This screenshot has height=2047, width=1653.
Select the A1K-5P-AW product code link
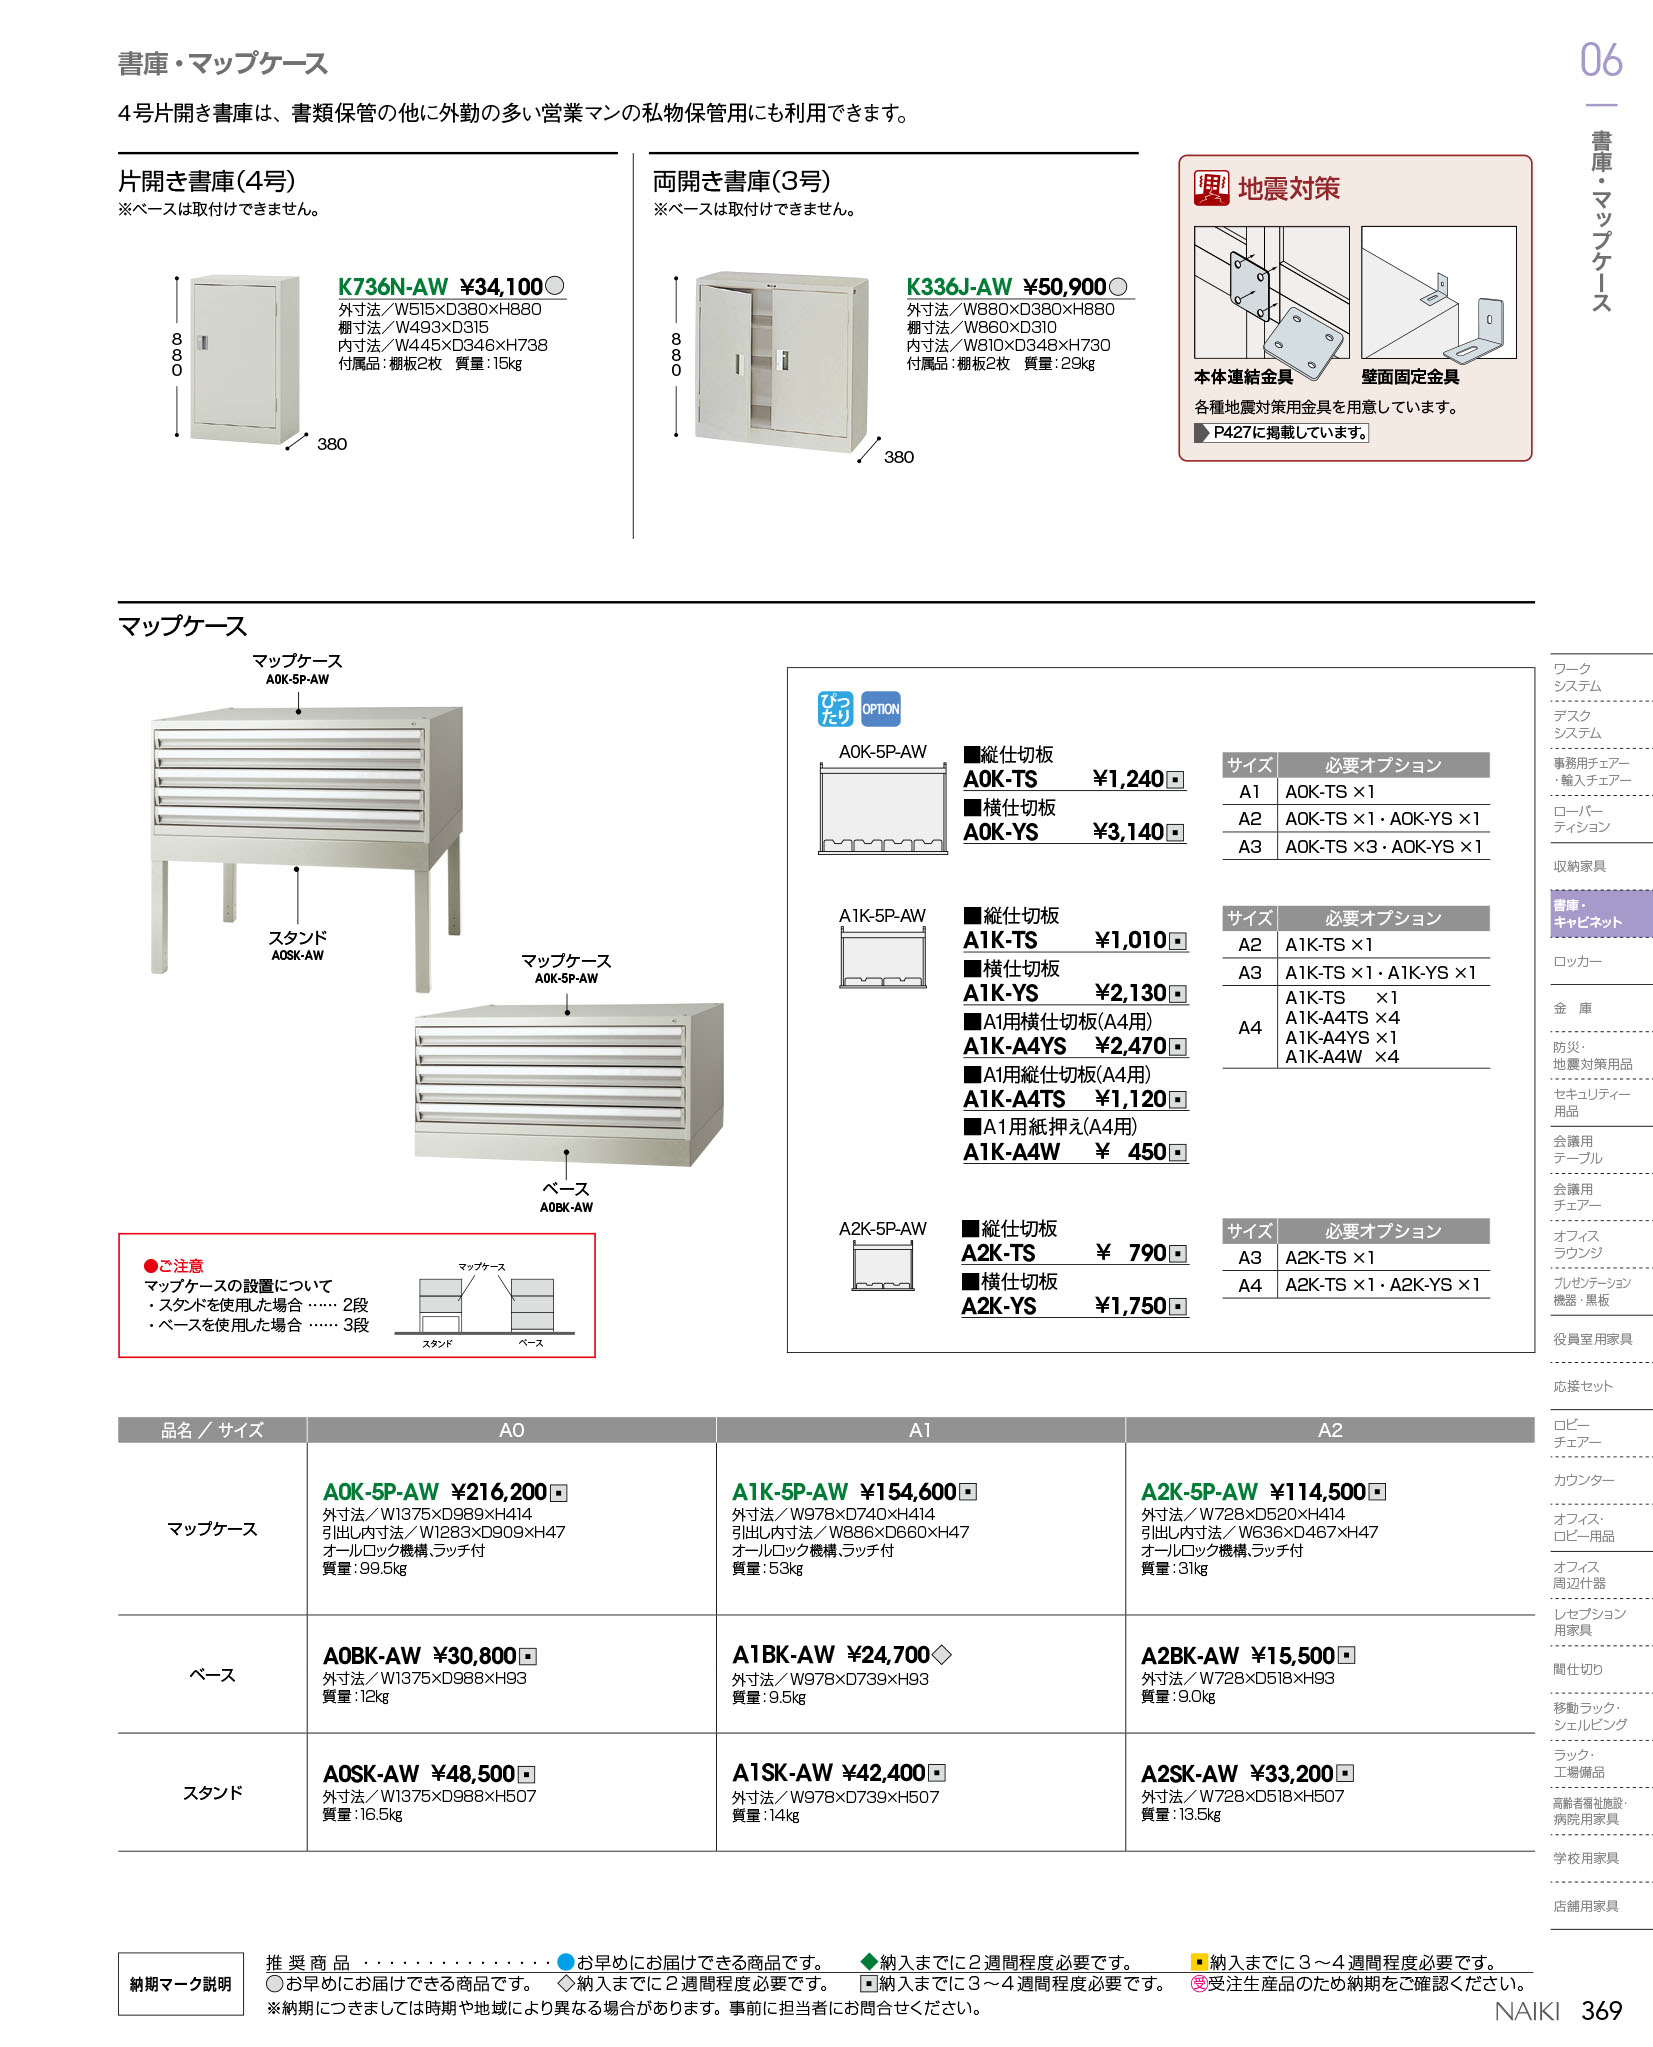[789, 1492]
